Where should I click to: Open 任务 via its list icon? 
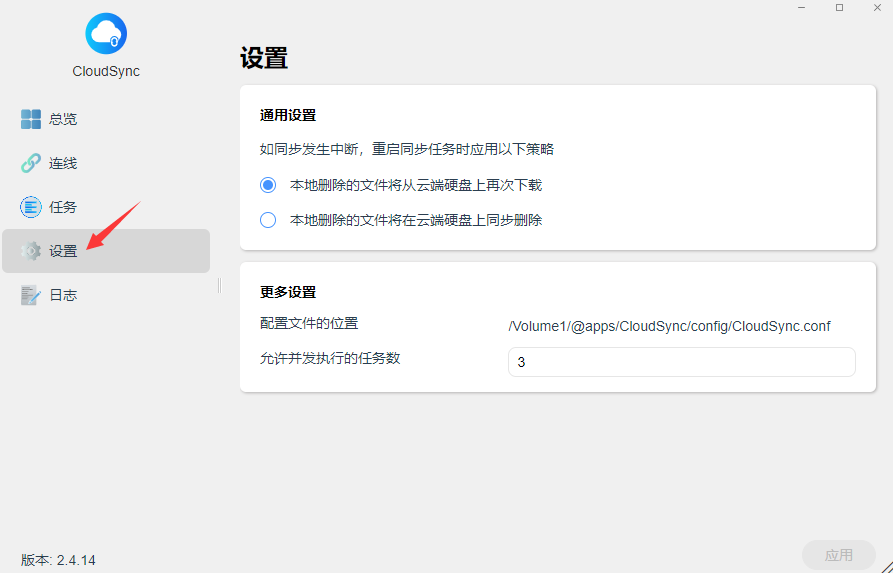tap(31, 207)
